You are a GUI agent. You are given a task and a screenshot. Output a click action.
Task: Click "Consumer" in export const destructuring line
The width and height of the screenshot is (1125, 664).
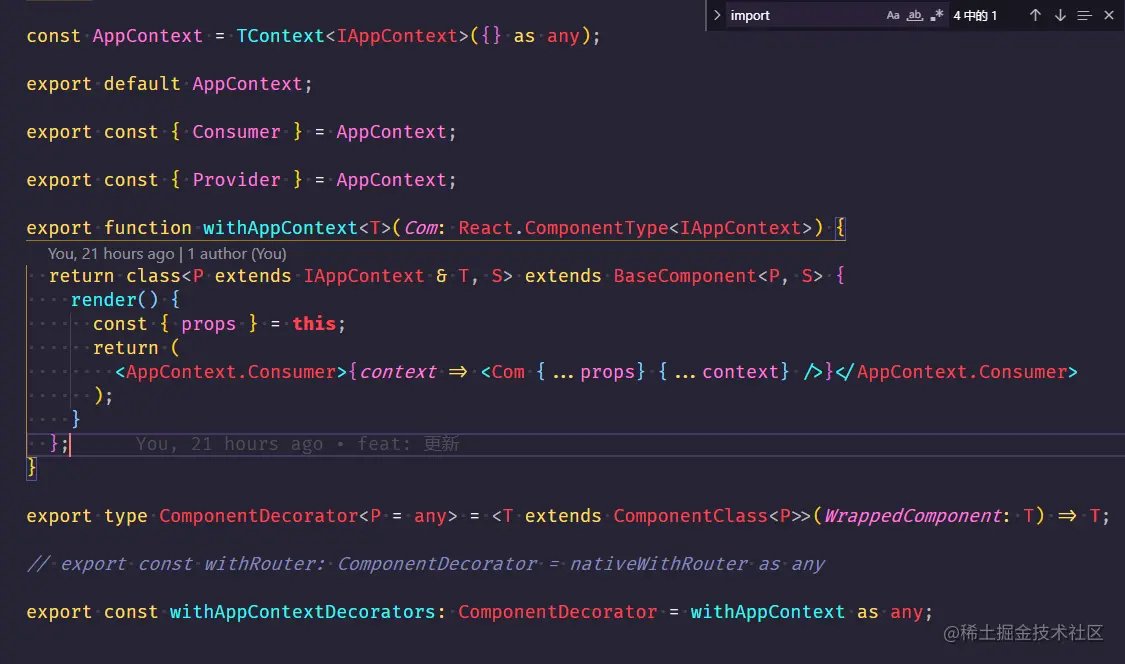click(236, 132)
